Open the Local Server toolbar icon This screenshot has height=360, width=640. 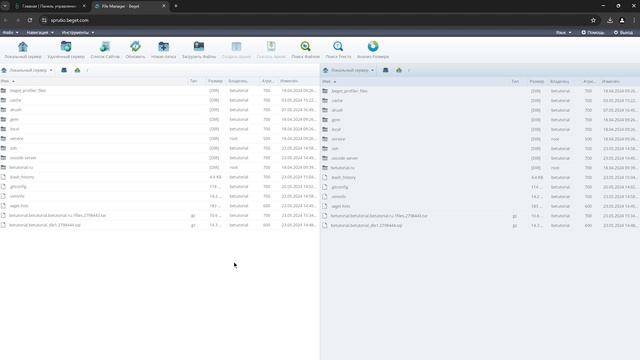23,50
